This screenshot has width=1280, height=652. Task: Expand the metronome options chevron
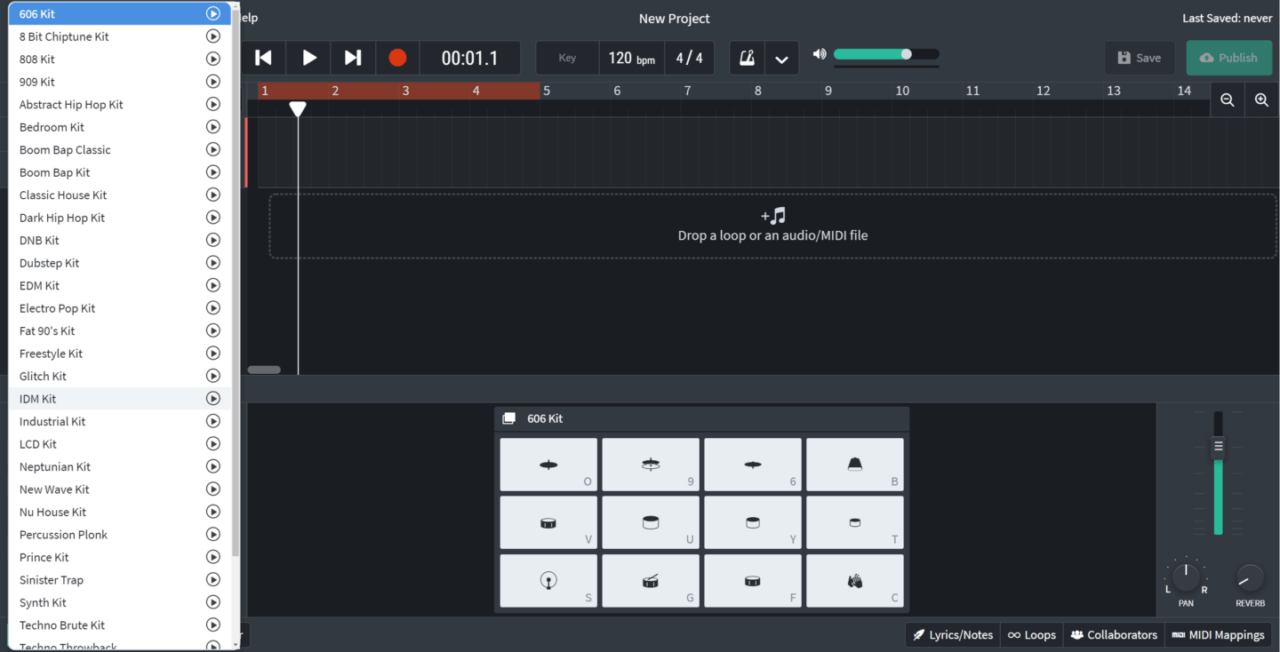[x=781, y=58]
